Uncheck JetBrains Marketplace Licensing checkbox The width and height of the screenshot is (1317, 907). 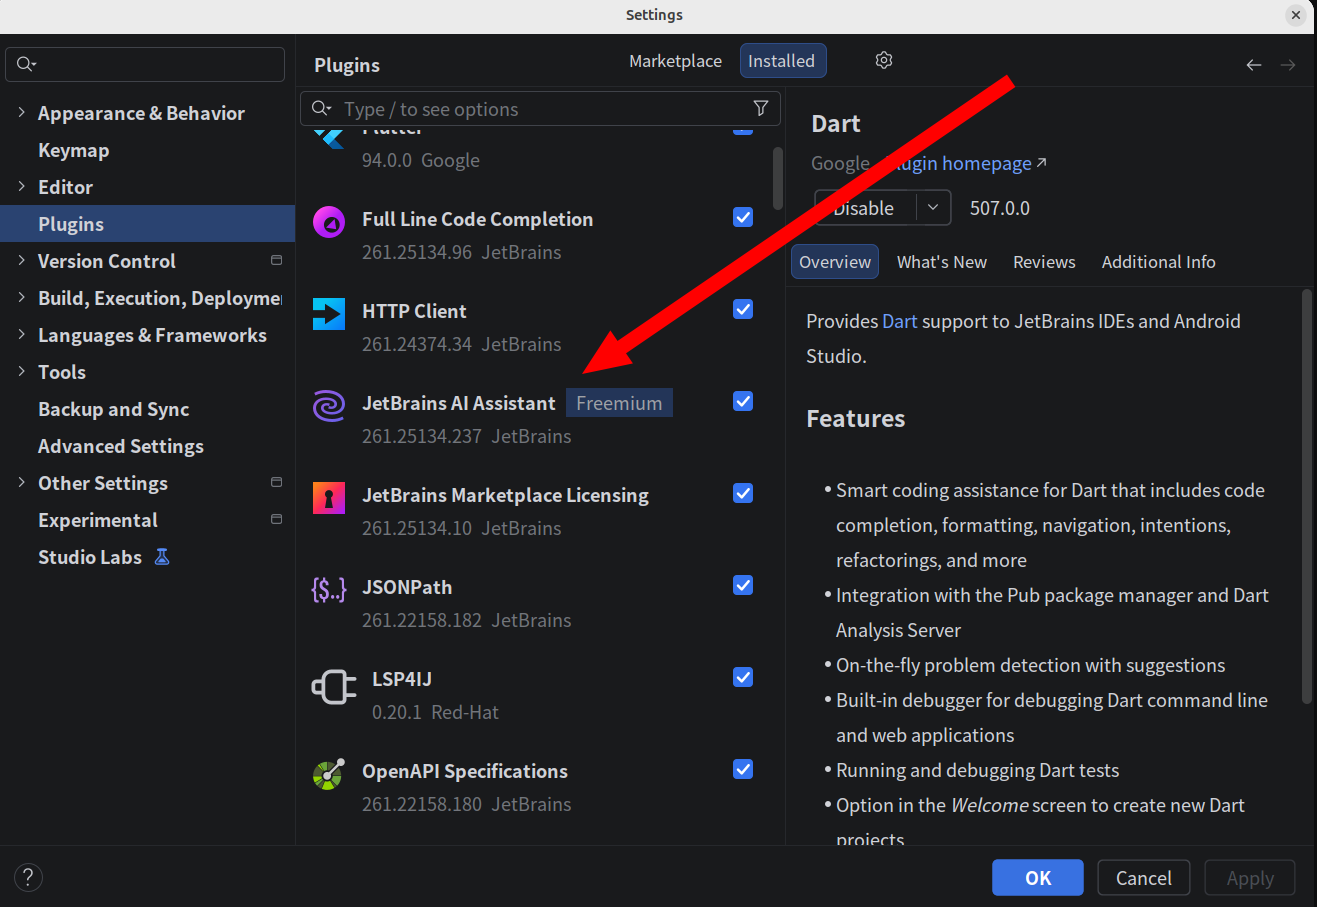[743, 493]
